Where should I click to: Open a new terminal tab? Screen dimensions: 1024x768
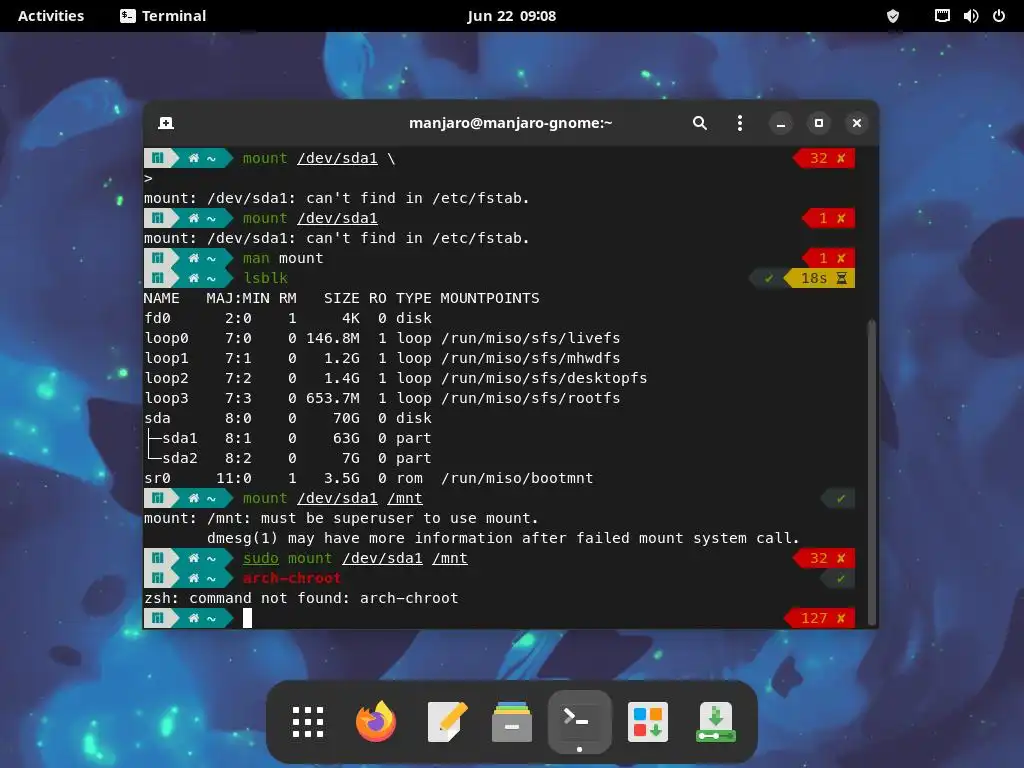(166, 123)
